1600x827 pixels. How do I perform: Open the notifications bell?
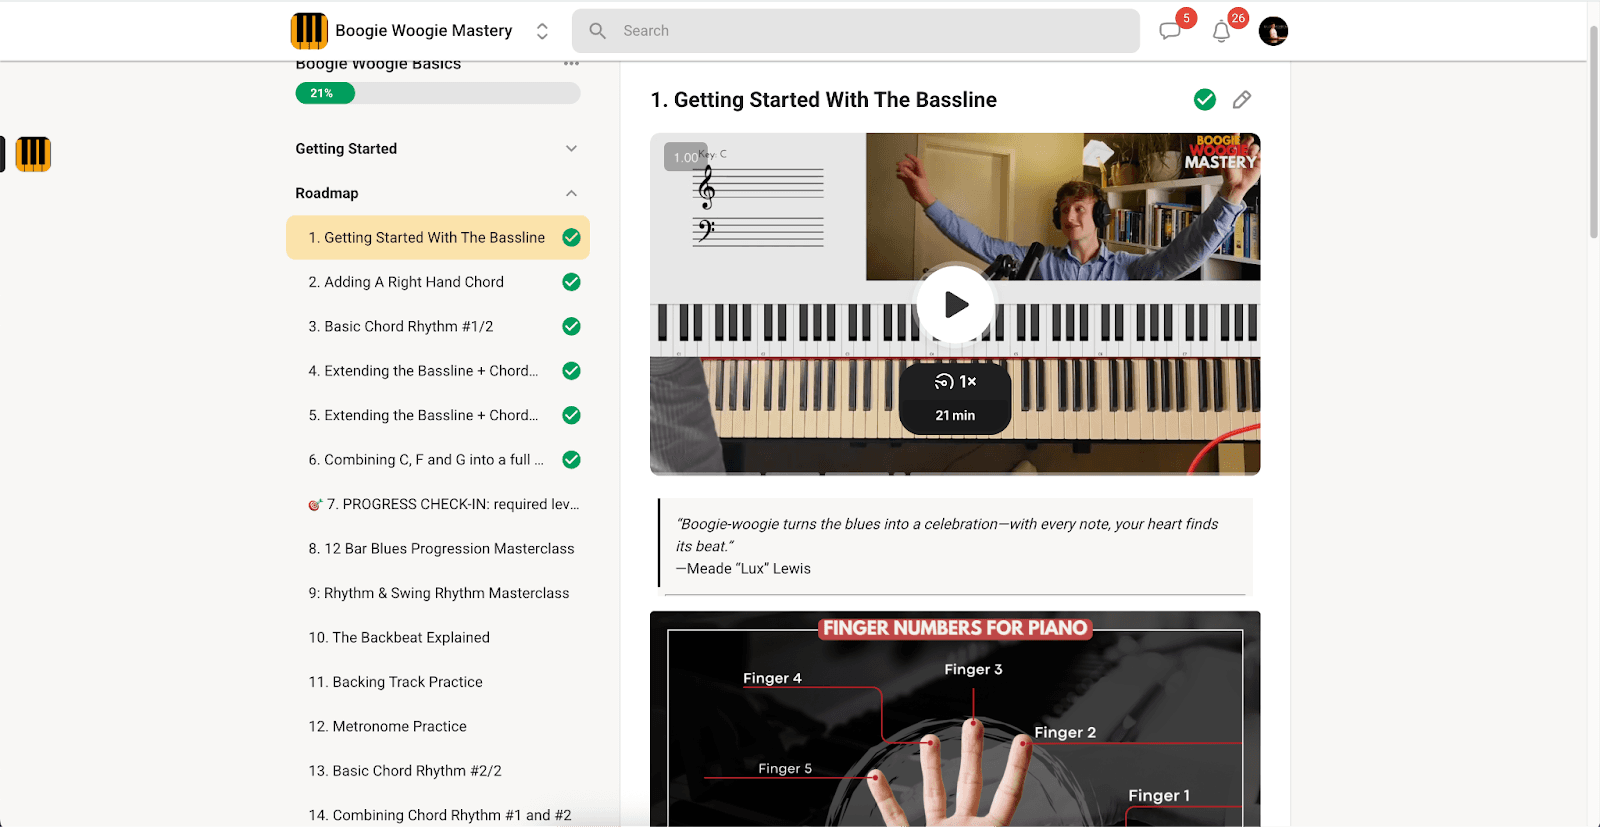tap(1221, 32)
